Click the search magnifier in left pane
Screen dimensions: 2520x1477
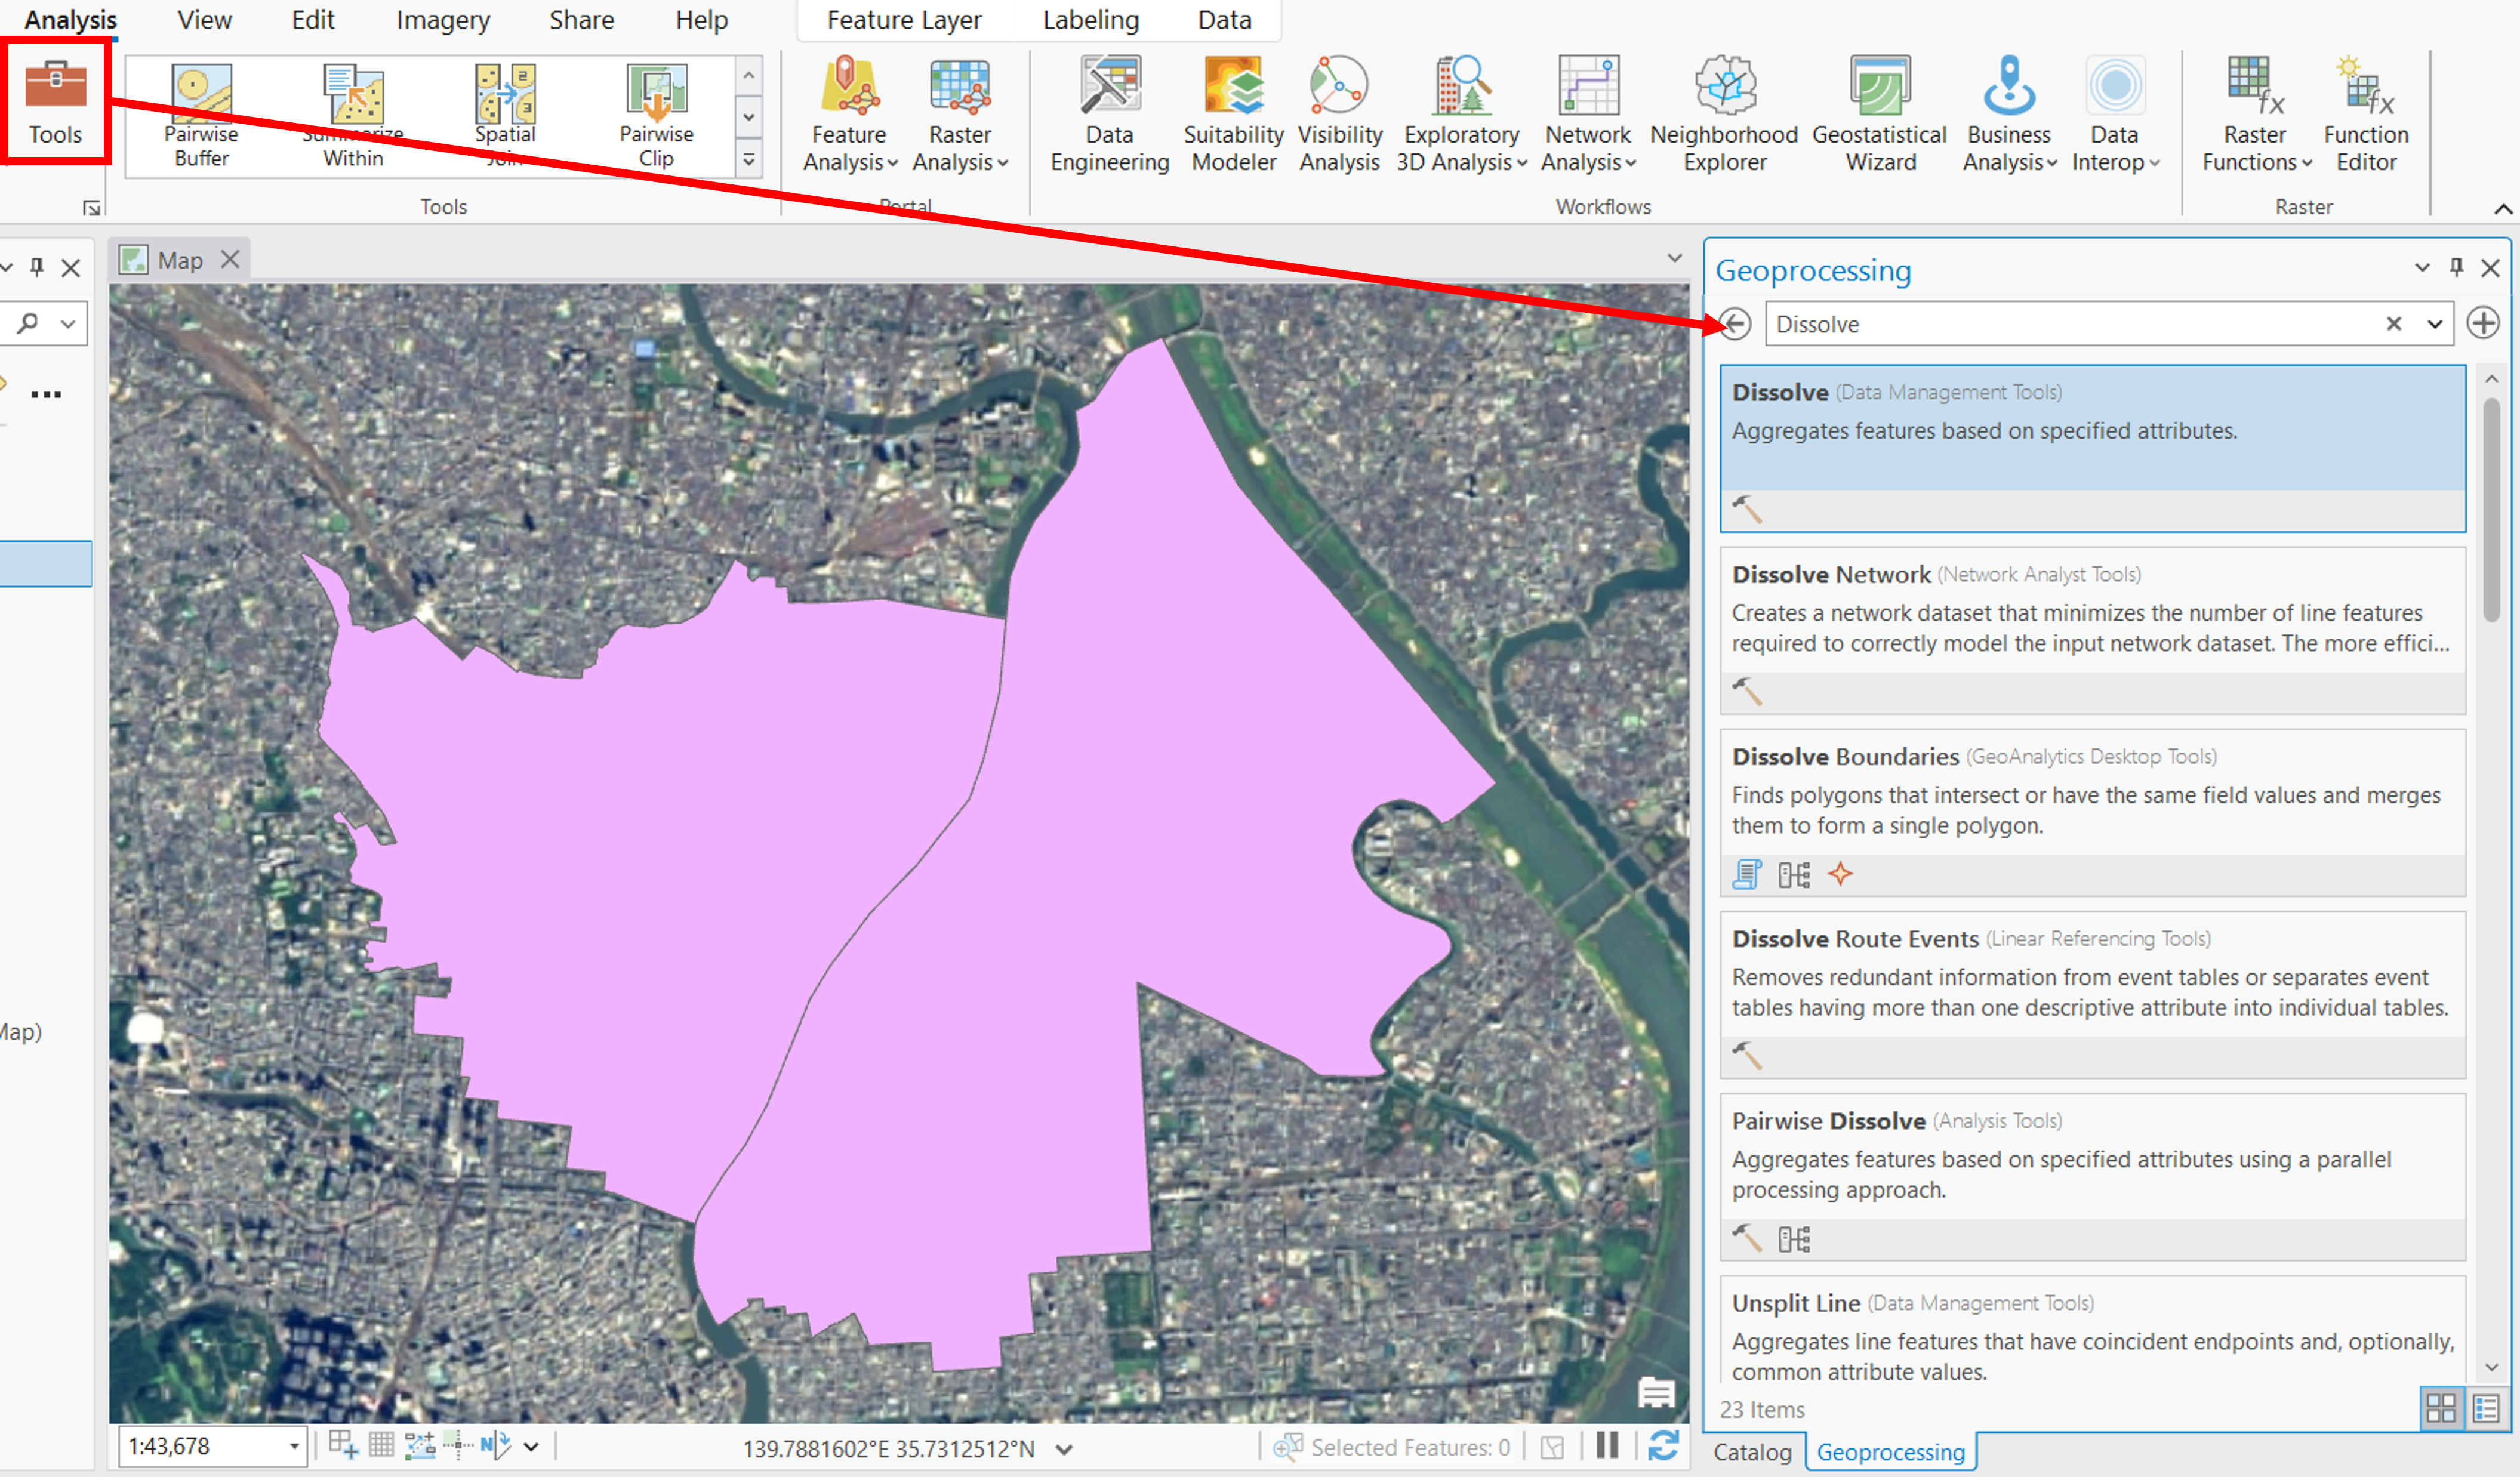(x=28, y=323)
